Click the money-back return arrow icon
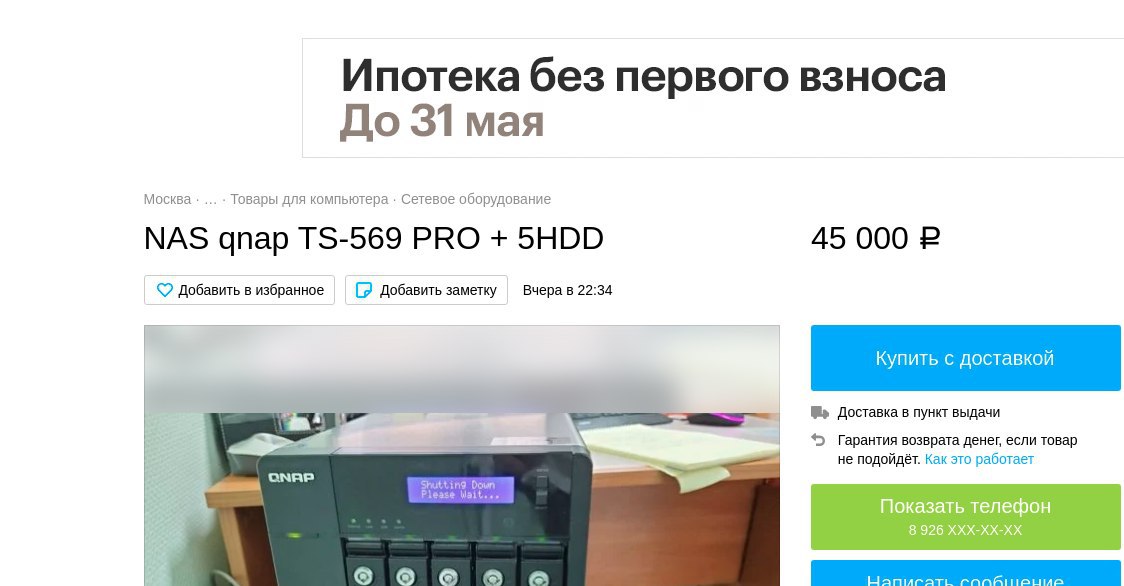Screen dimensions: 1124x586 click(x=818, y=440)
